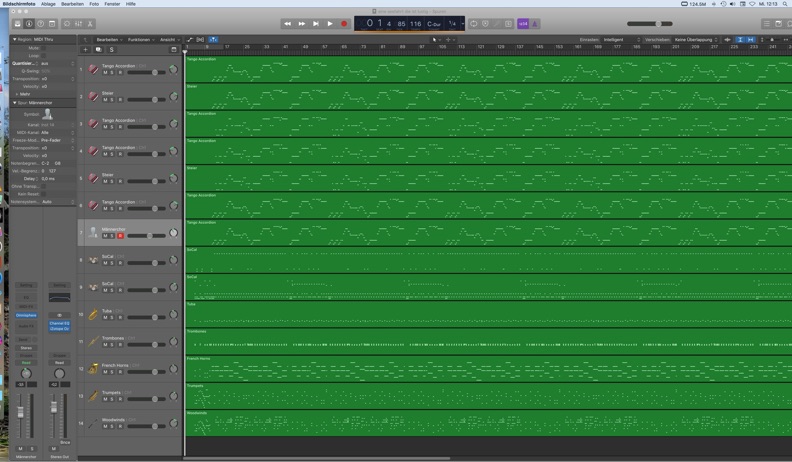Click the Woodwinds track instrument icon
This screenshot has height=462, width=792.
click(93, 423)
